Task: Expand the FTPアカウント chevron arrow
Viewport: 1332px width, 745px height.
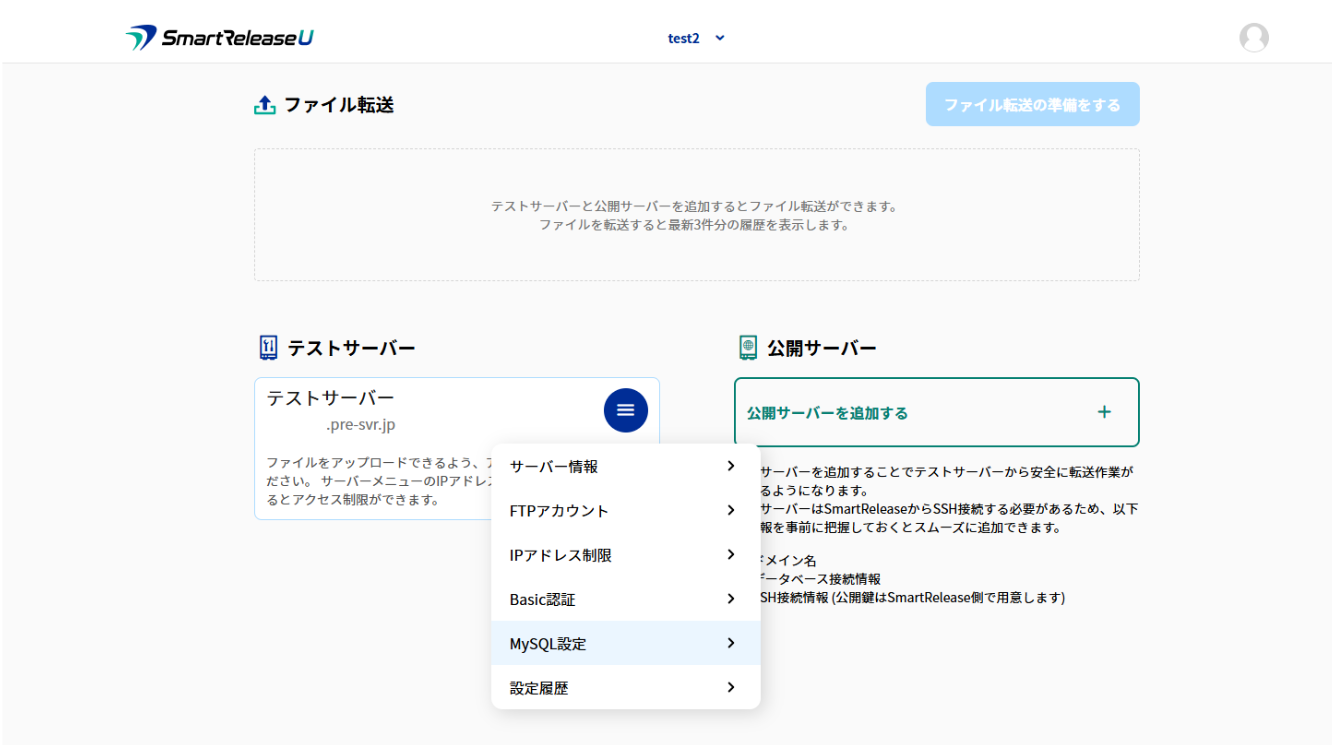Action: (x=731, y=510)
